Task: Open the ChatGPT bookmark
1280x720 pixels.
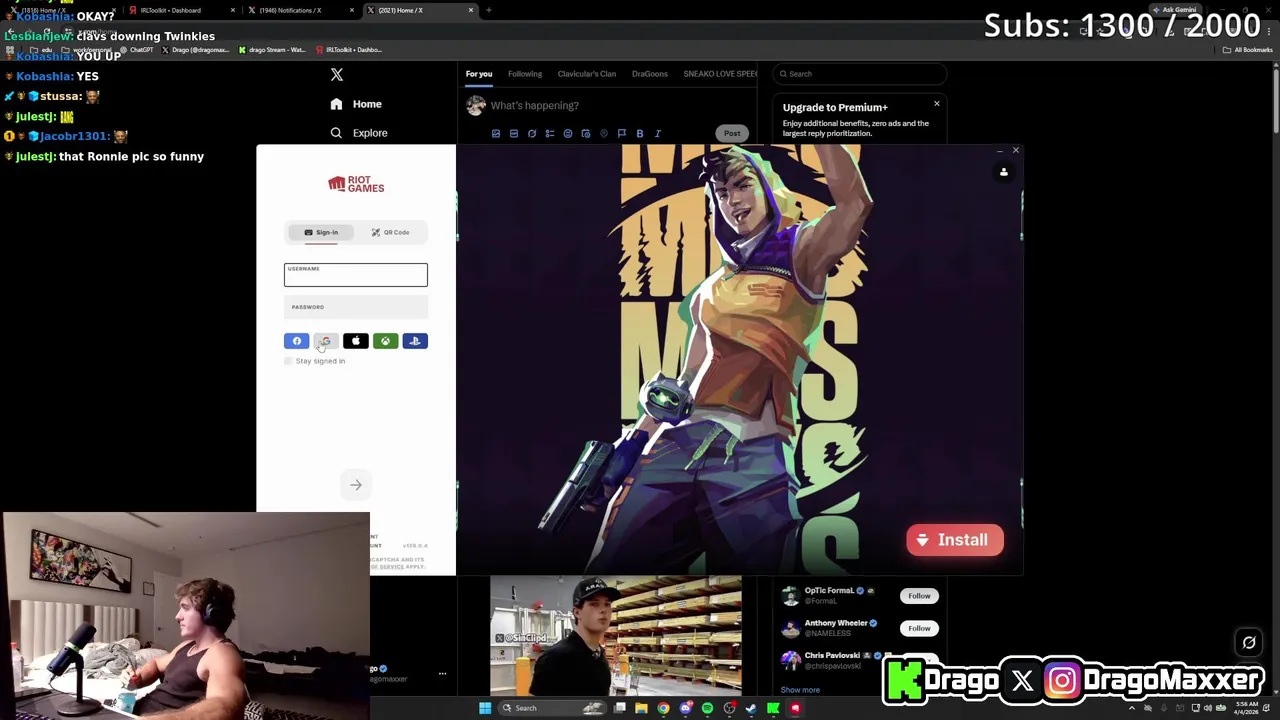Action: tap(136, 49)
